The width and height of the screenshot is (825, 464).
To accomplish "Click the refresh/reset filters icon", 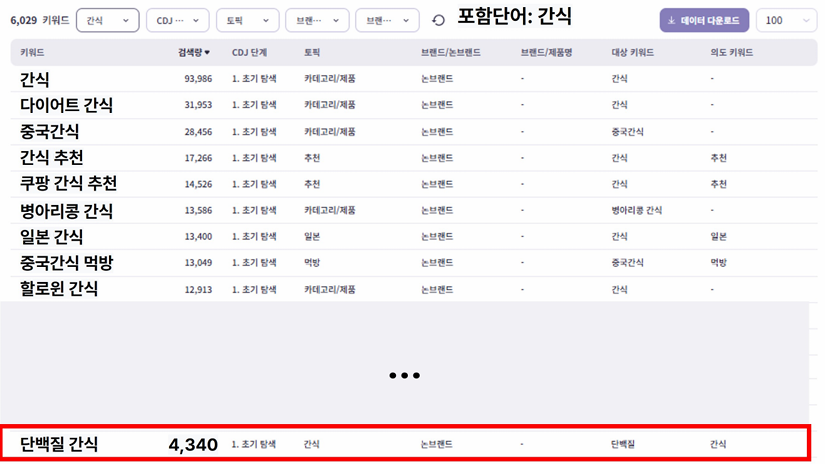I will 438,20.
